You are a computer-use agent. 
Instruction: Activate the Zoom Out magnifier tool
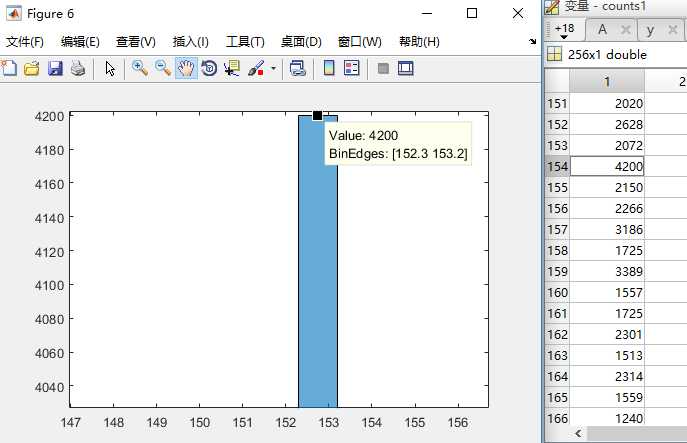click(x=163, y=68)
